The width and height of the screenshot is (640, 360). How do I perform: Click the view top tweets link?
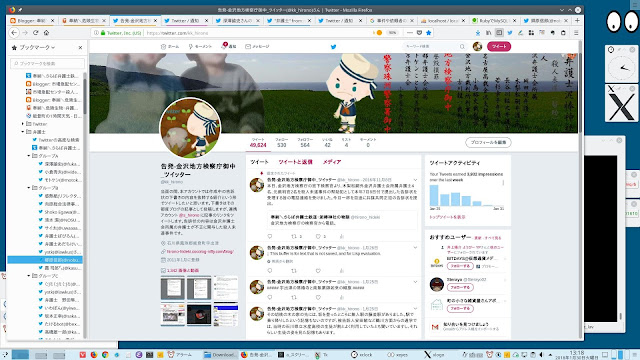pos(447,217)
